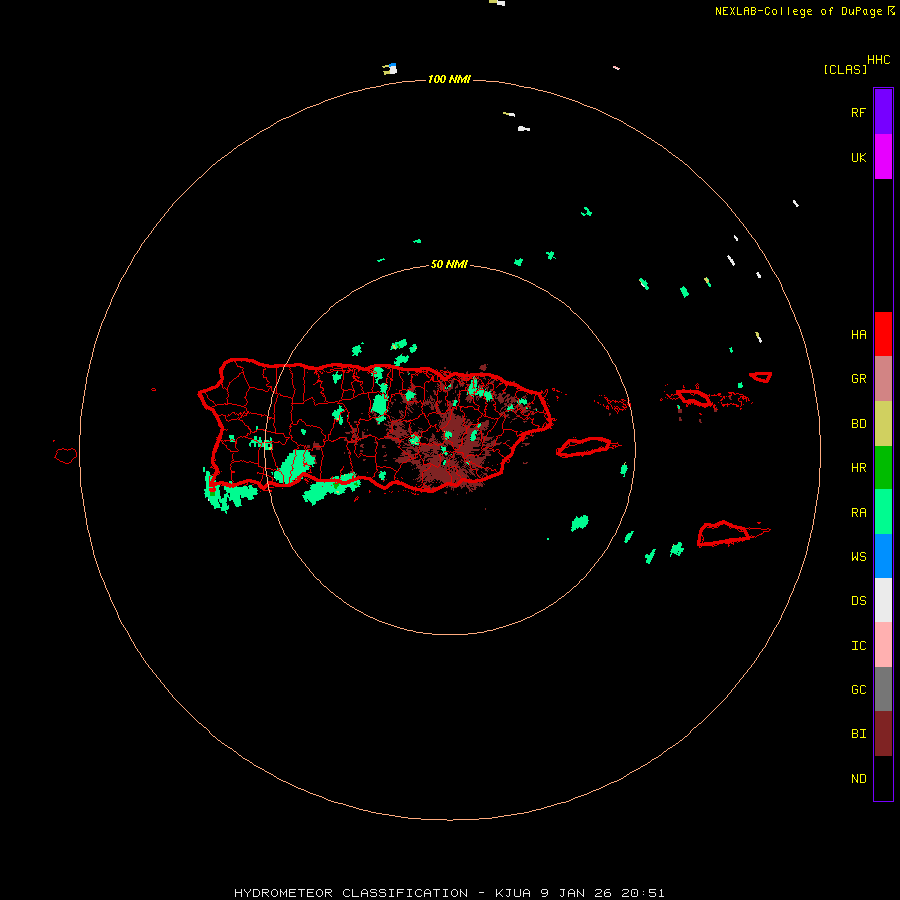Click the RF purple legend color swatch
The image size is (900, 900).
coord(883,111)
